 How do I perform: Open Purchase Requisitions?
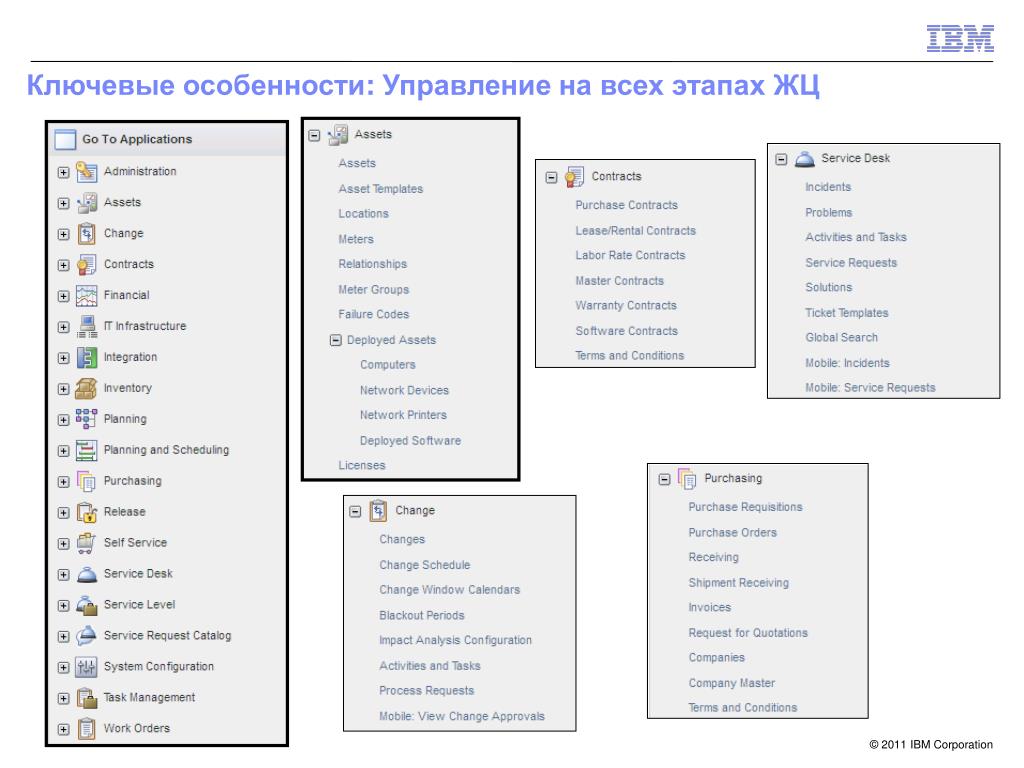tap(745, 507)
